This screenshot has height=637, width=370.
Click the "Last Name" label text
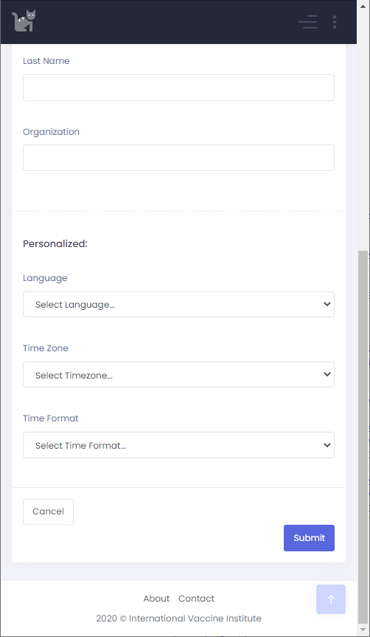(x=46, y=61)
